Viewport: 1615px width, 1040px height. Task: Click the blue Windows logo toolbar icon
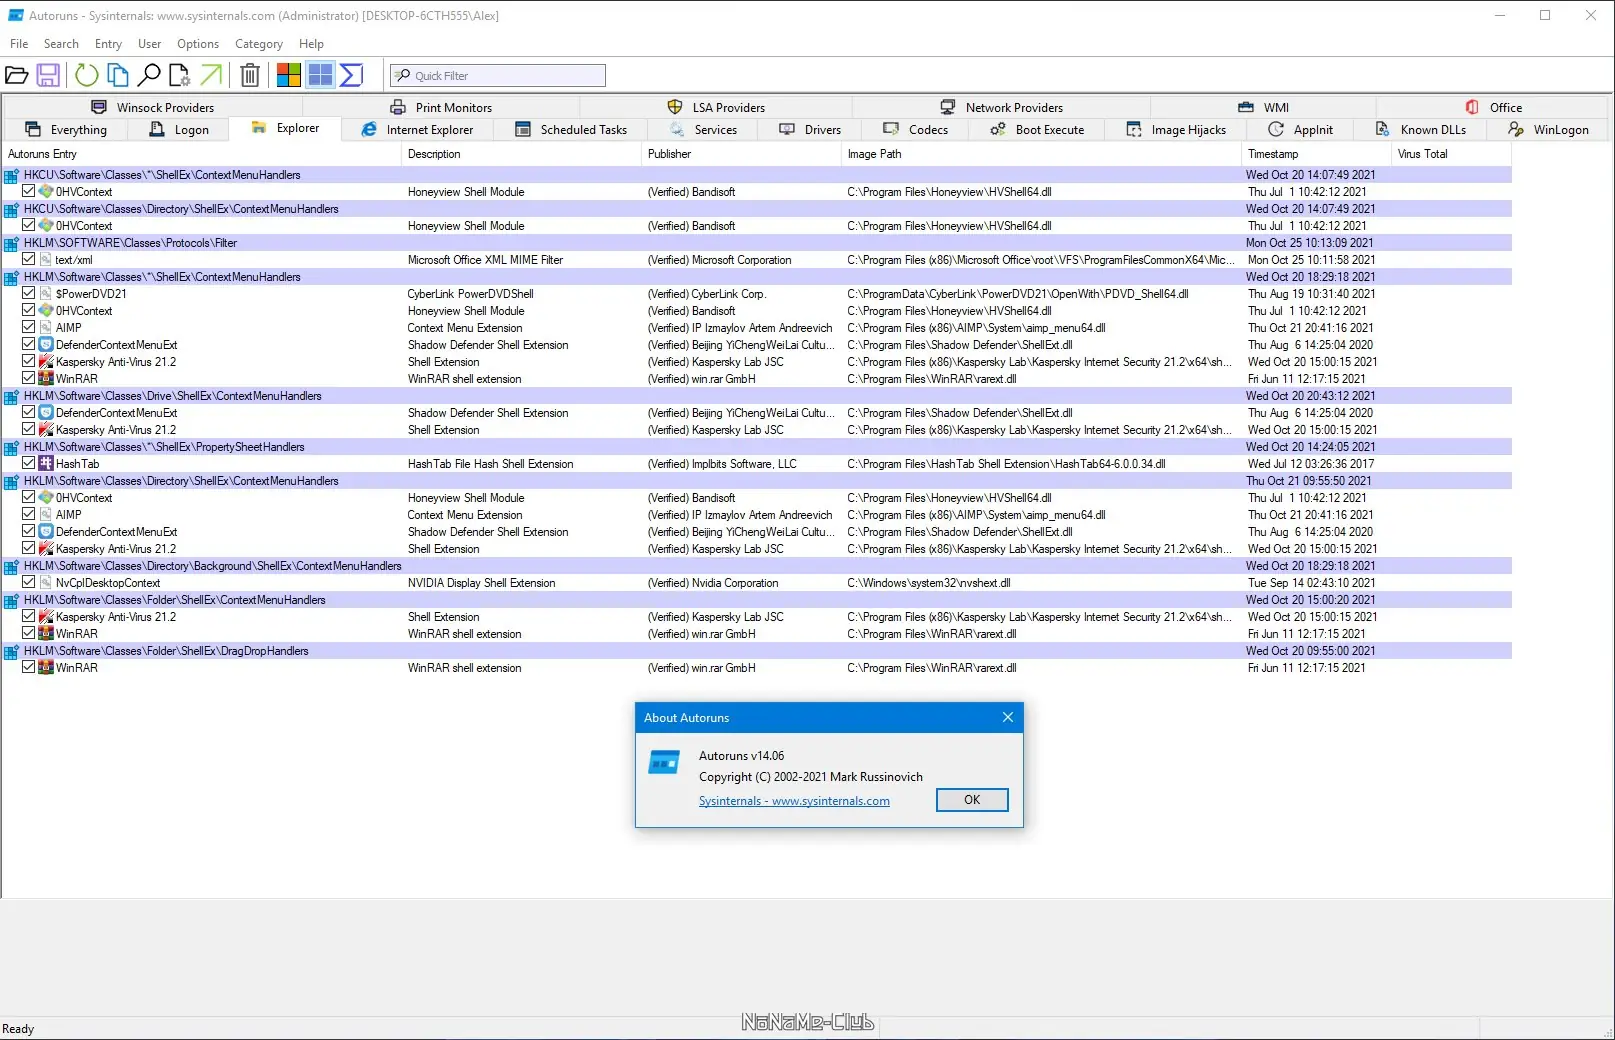coord(320,75)
